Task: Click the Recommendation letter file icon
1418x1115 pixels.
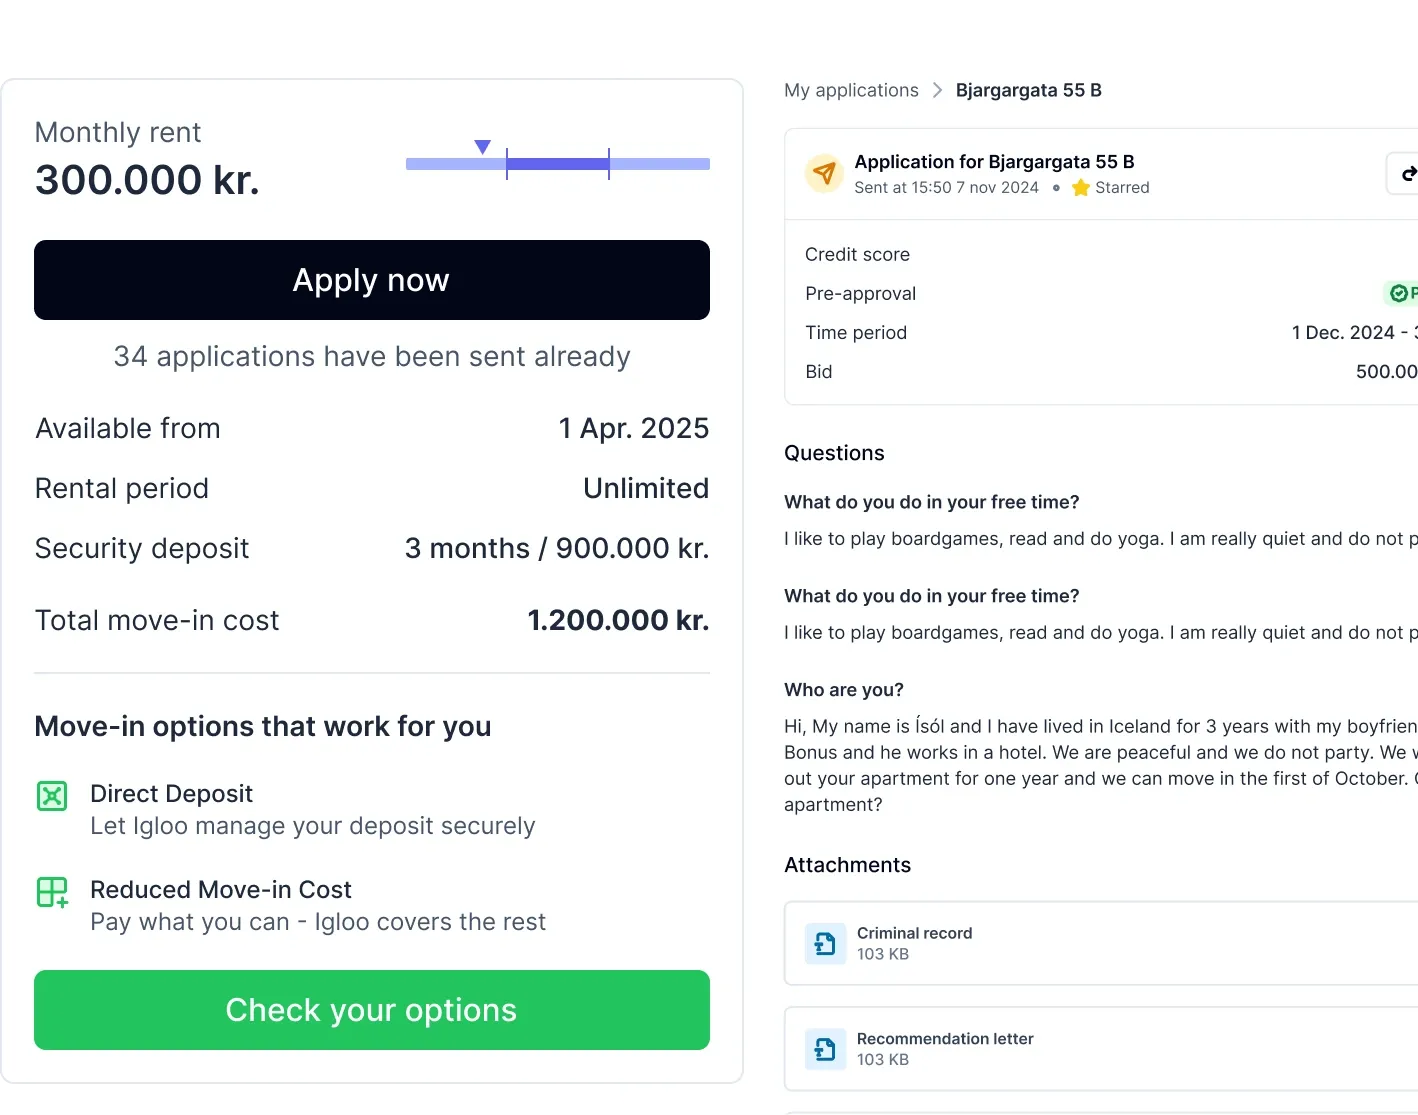Action: click(x=825, y=1049)
